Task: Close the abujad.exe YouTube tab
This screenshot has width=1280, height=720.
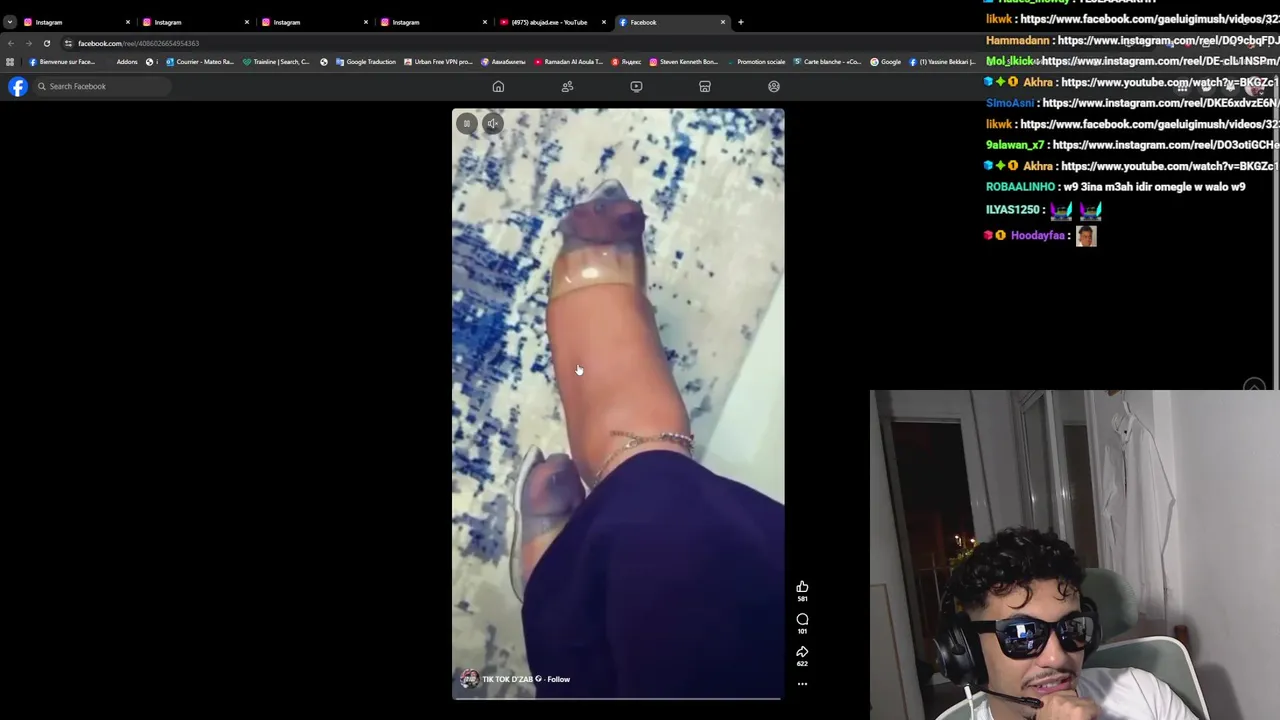Action: [604, 22]
